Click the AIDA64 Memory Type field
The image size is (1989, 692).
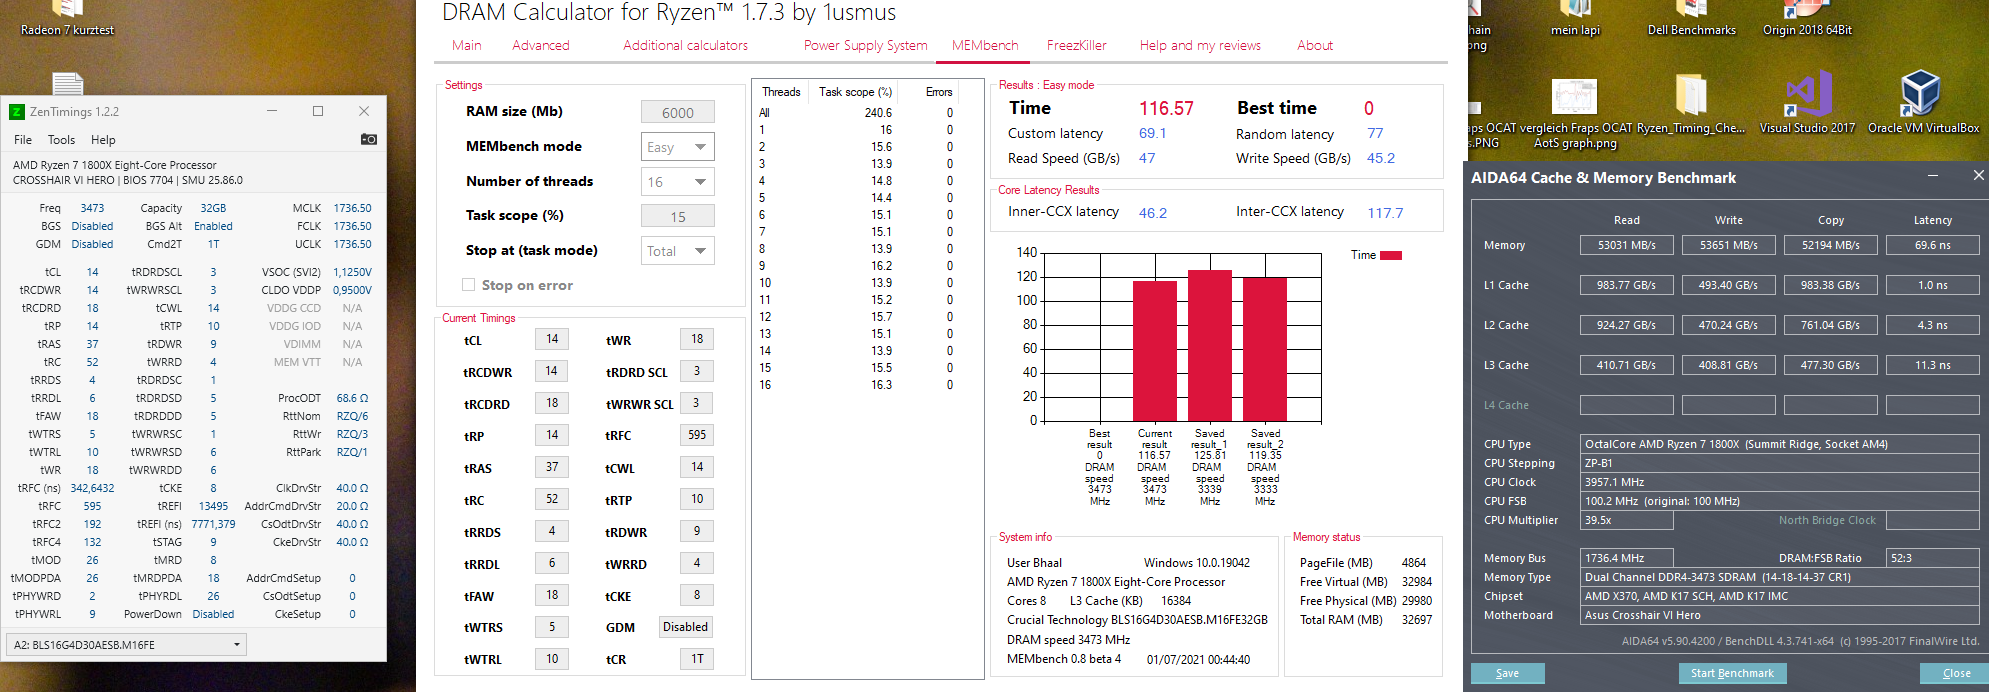tap(1779, 577)
